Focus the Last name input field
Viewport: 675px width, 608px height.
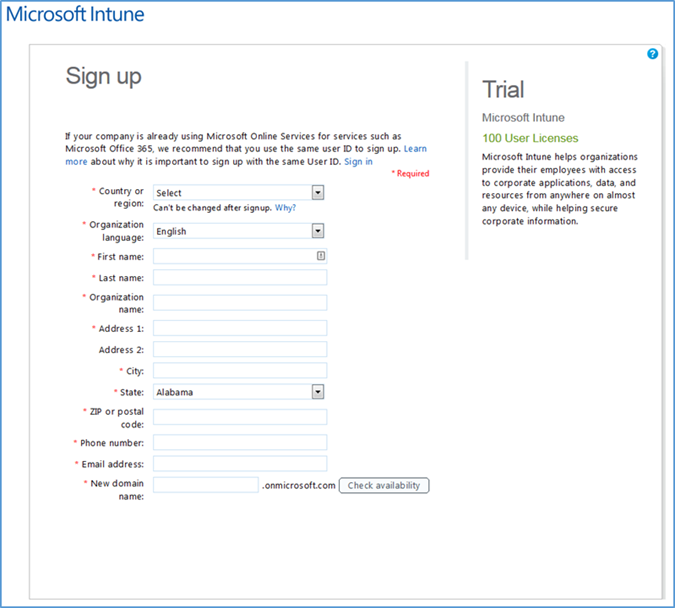240,277
